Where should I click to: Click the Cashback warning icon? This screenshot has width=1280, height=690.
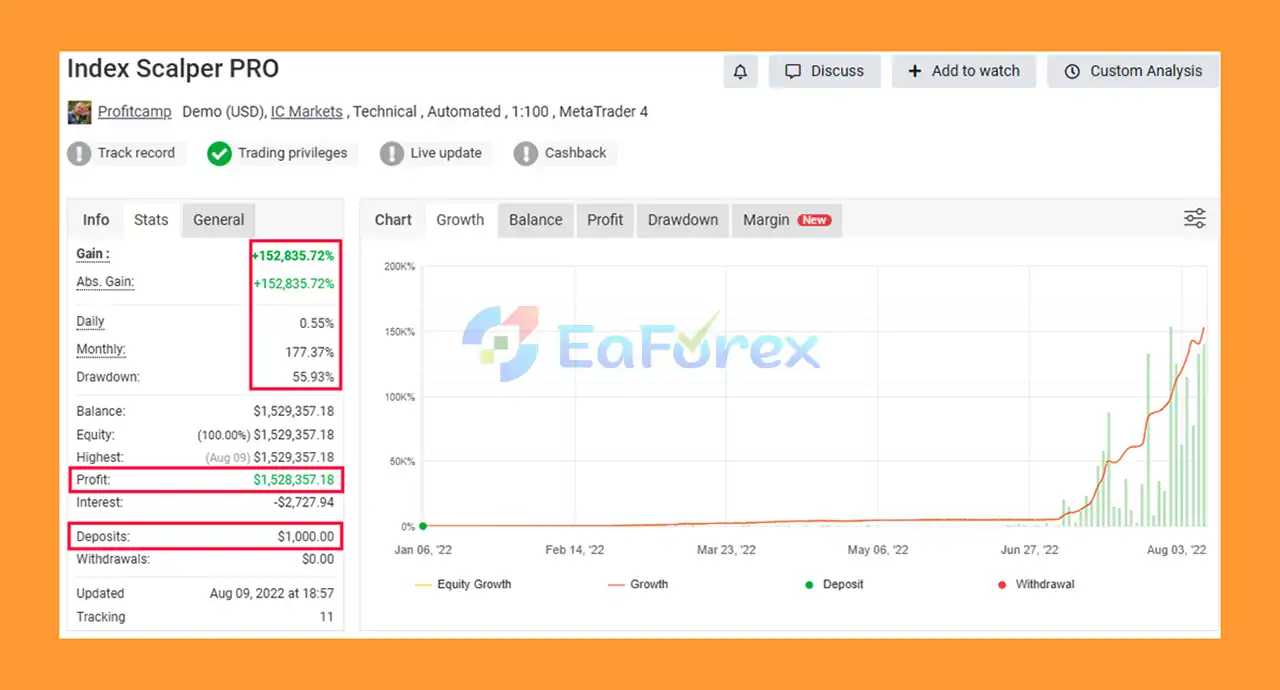point(526,154)
